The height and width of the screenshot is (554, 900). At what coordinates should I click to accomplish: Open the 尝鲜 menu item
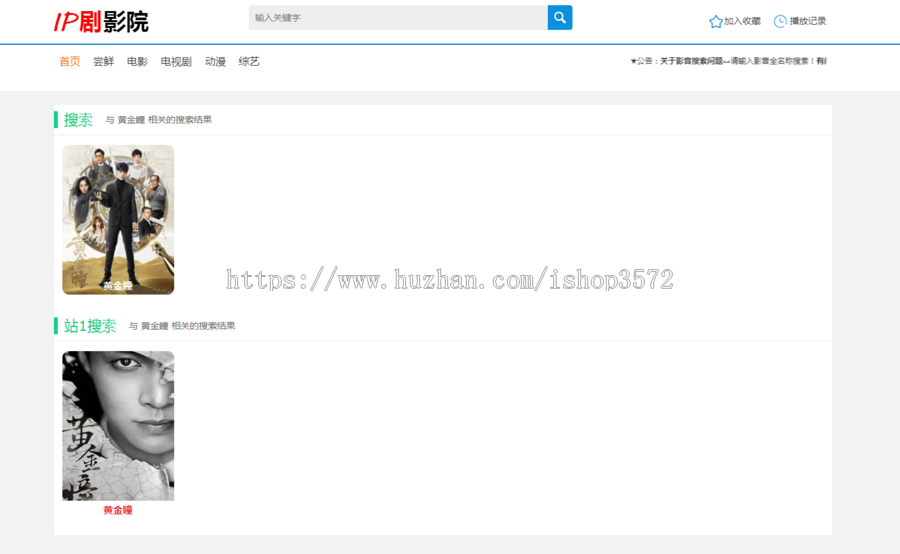coord(103,61)
